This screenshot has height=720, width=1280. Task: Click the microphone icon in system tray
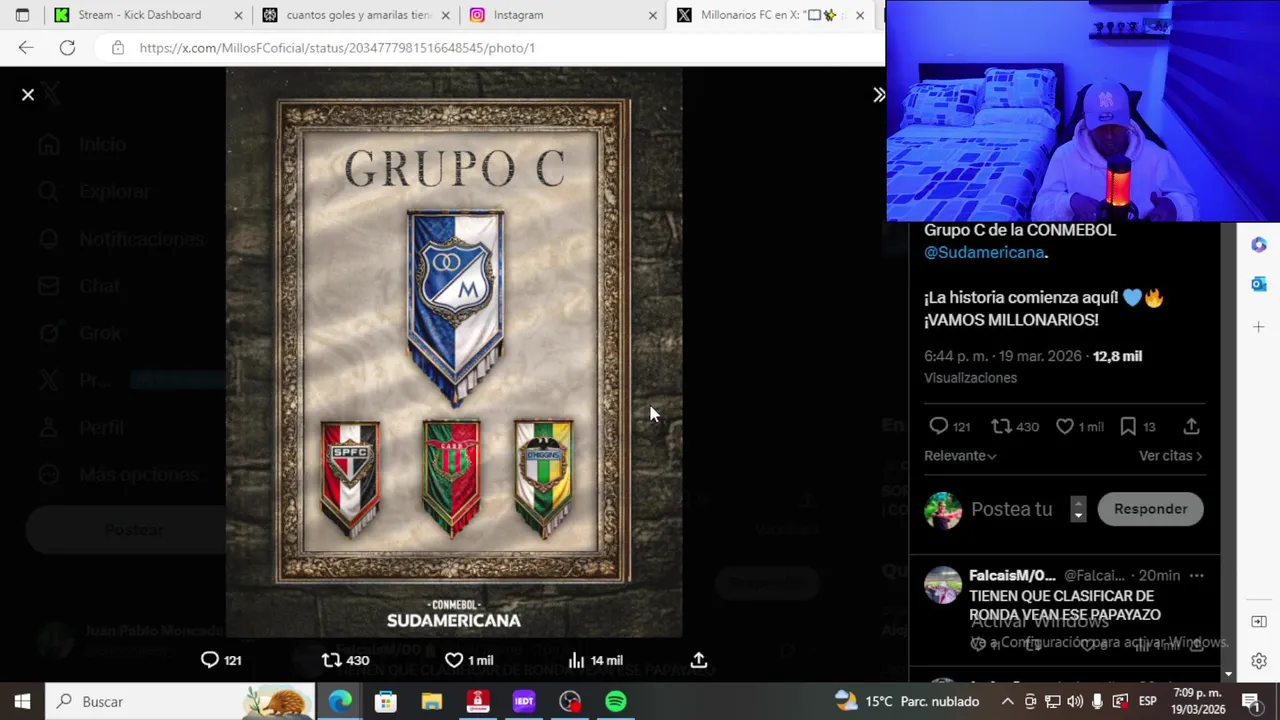(1097, 701)
